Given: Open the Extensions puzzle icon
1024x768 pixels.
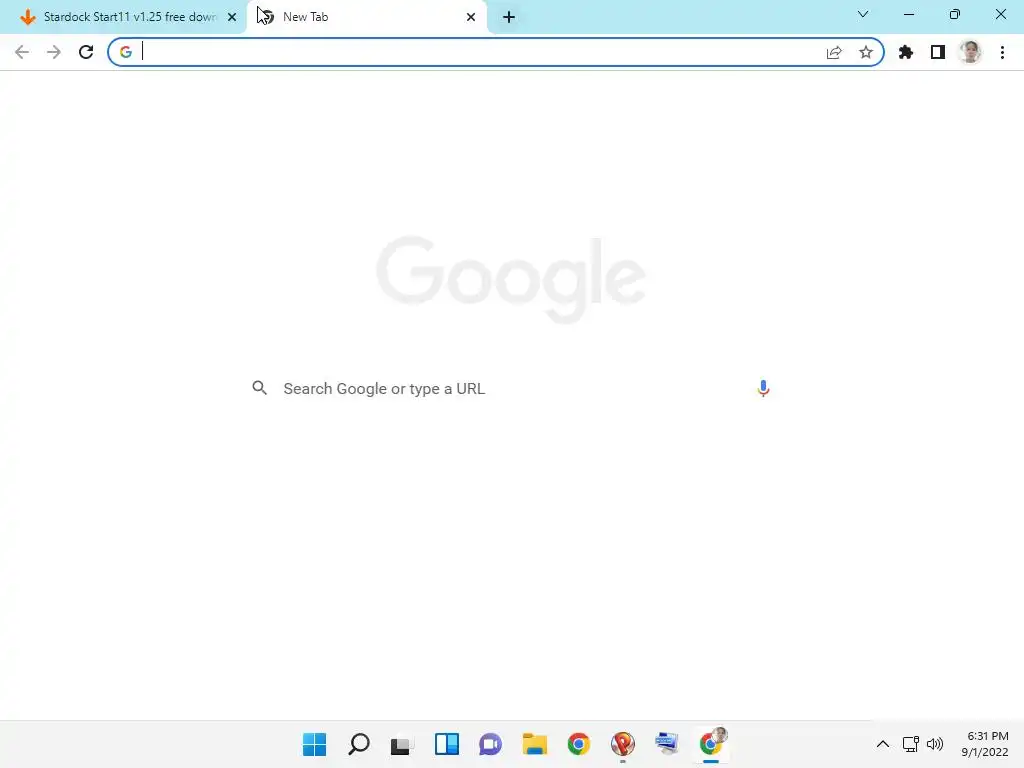Looking at the screenshot, I should 906,52.
